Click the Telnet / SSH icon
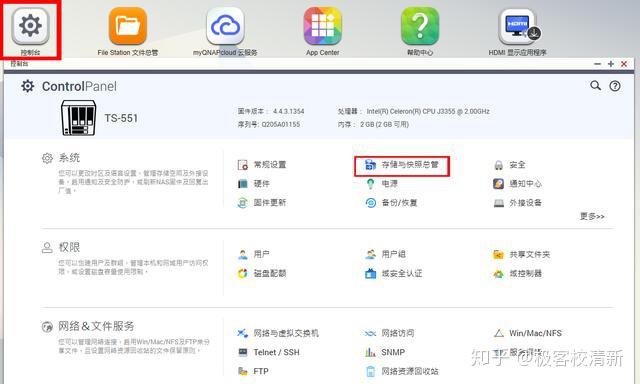 tap(243, 352)
